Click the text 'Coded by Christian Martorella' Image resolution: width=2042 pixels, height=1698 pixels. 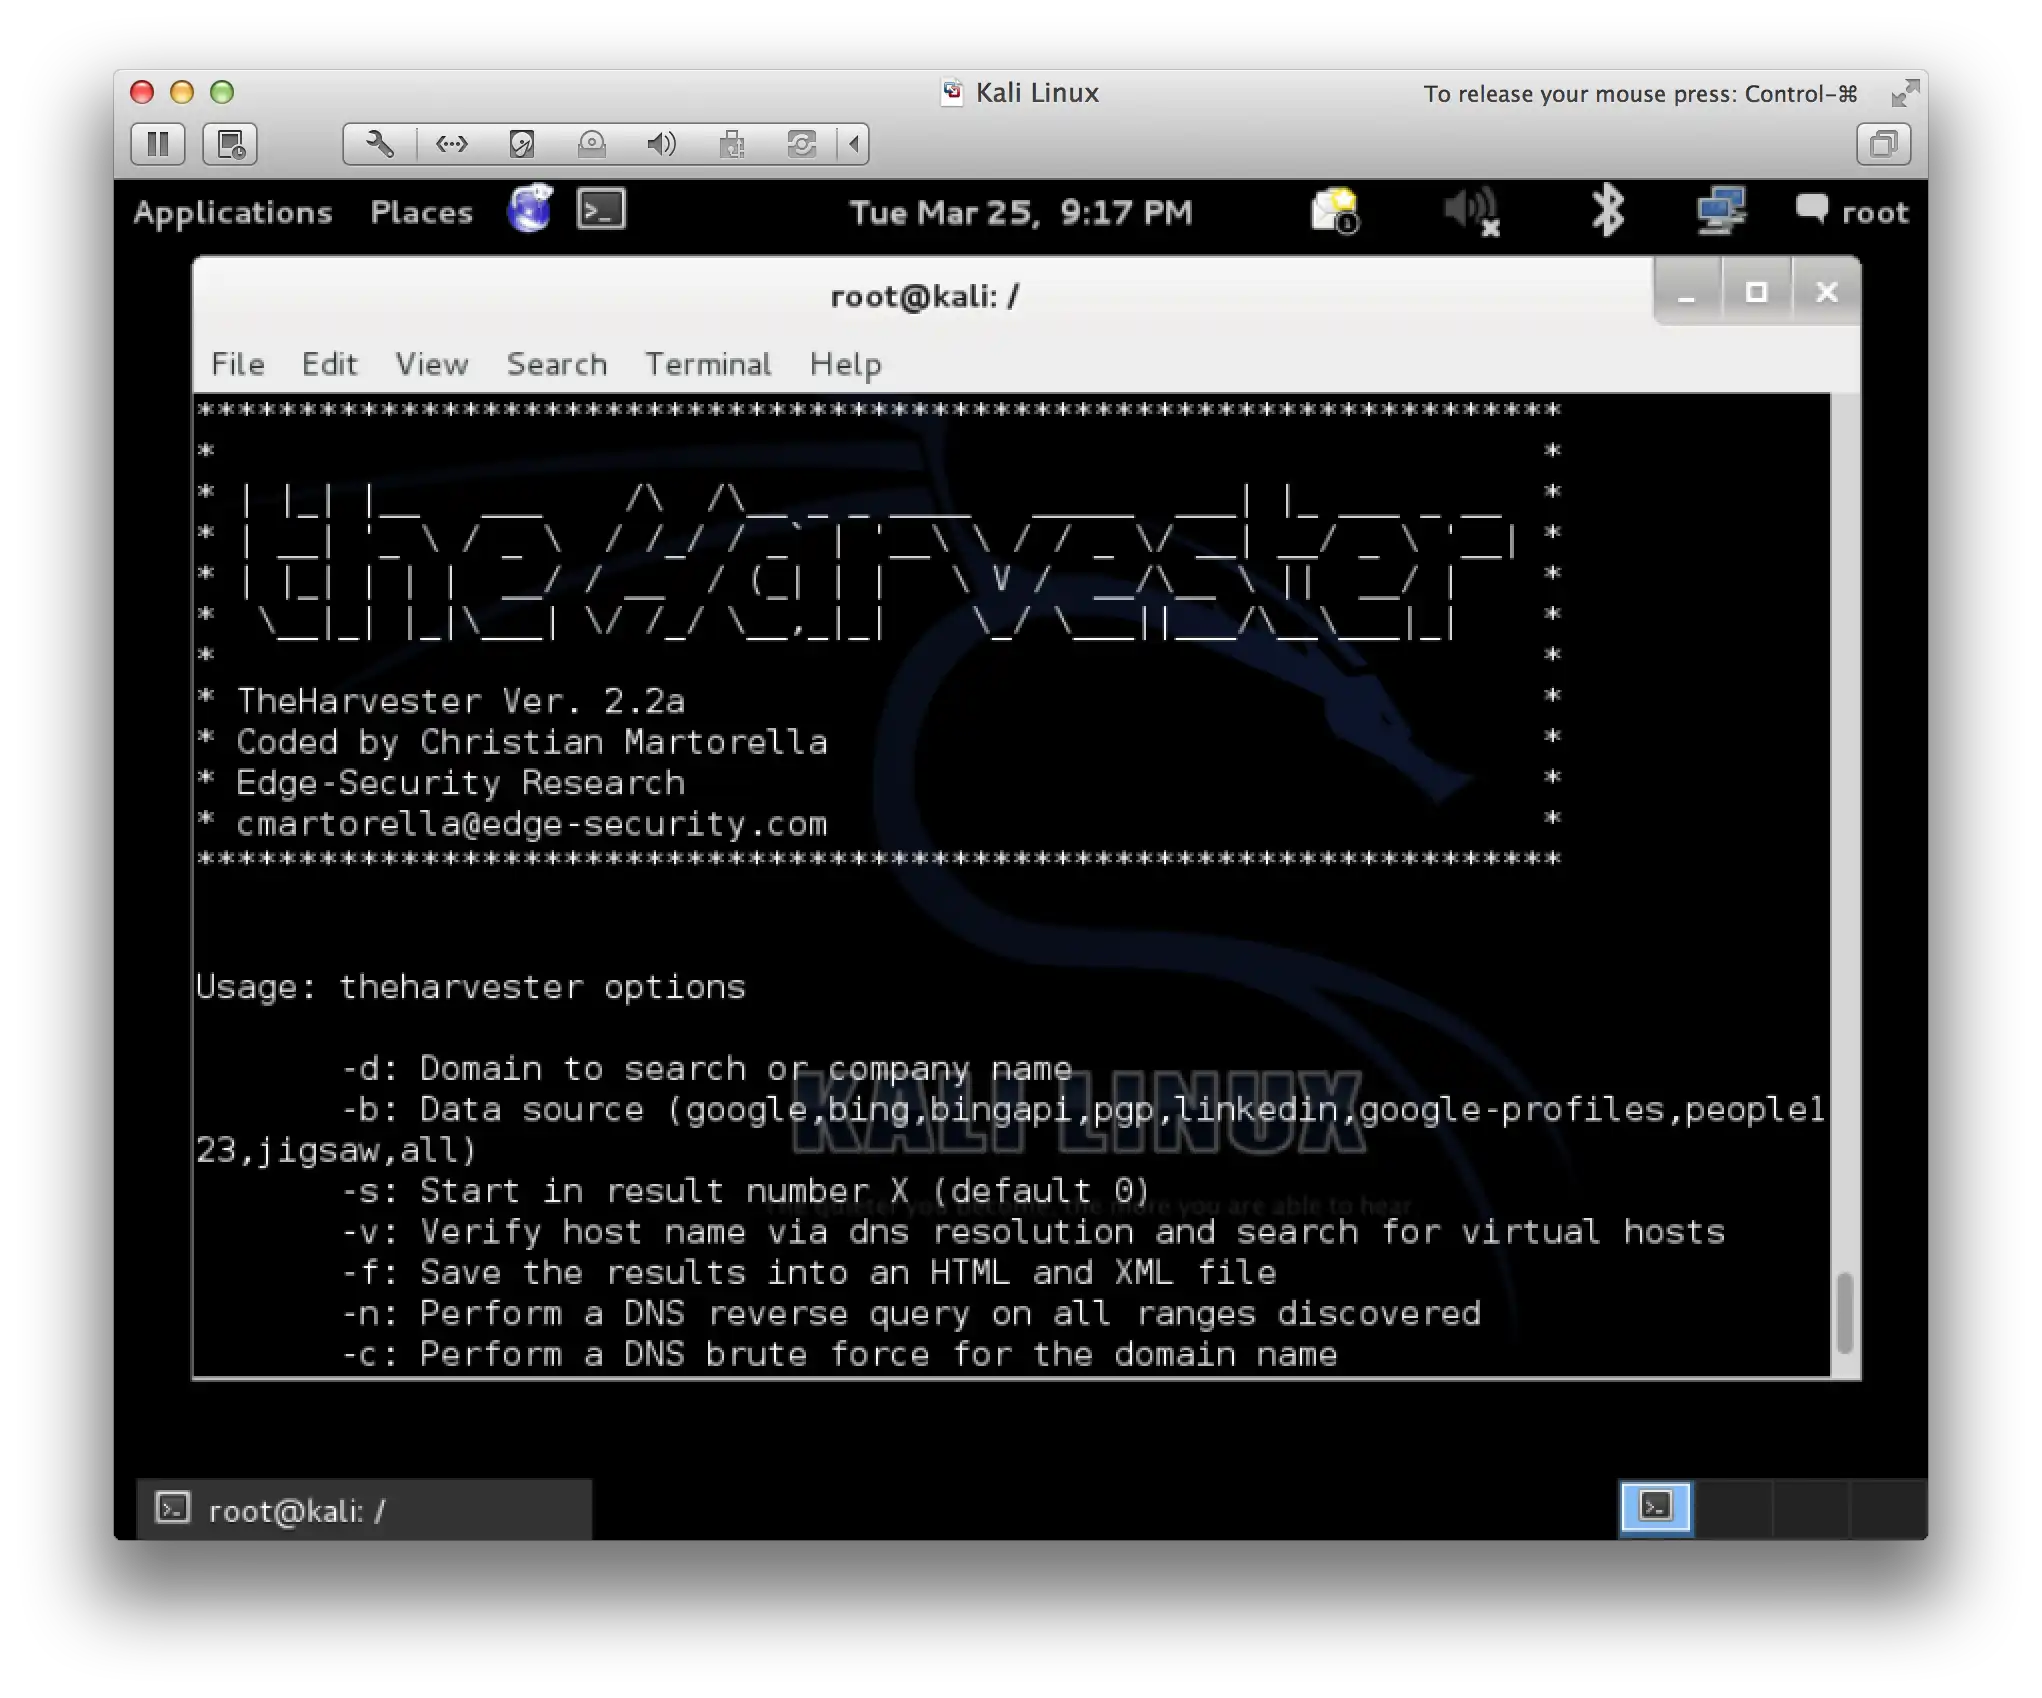(x=532, y=742)
